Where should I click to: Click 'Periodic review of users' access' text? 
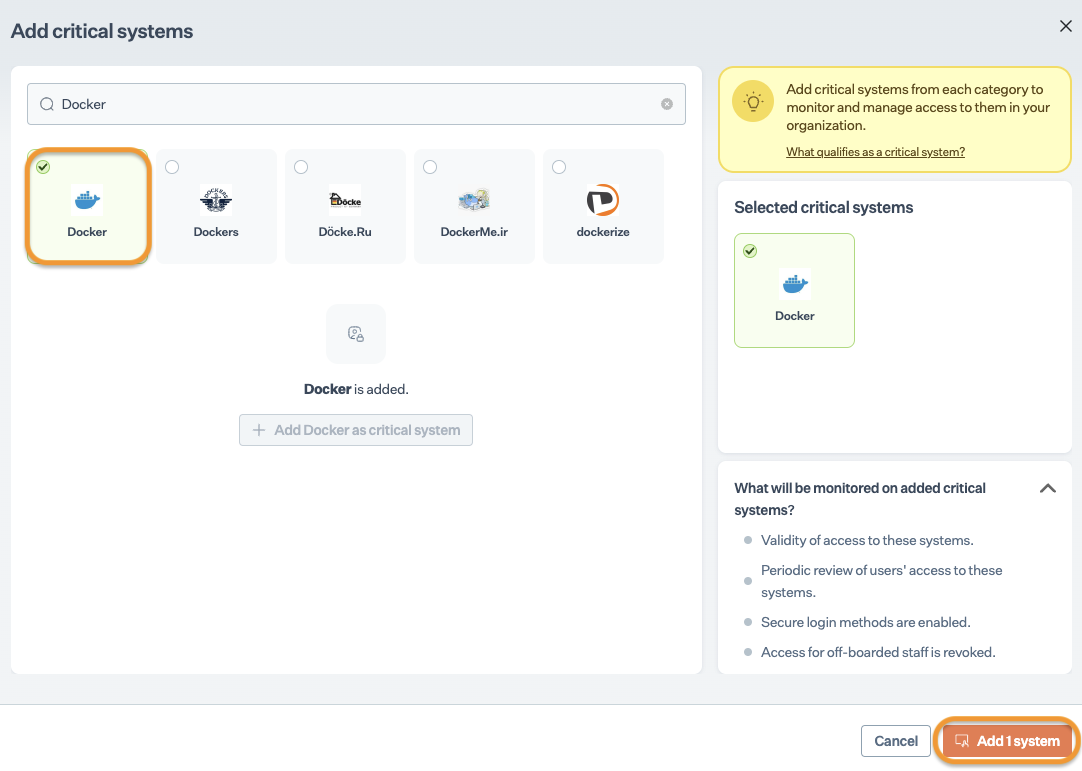pyautogui.click(x=881, y=581)
